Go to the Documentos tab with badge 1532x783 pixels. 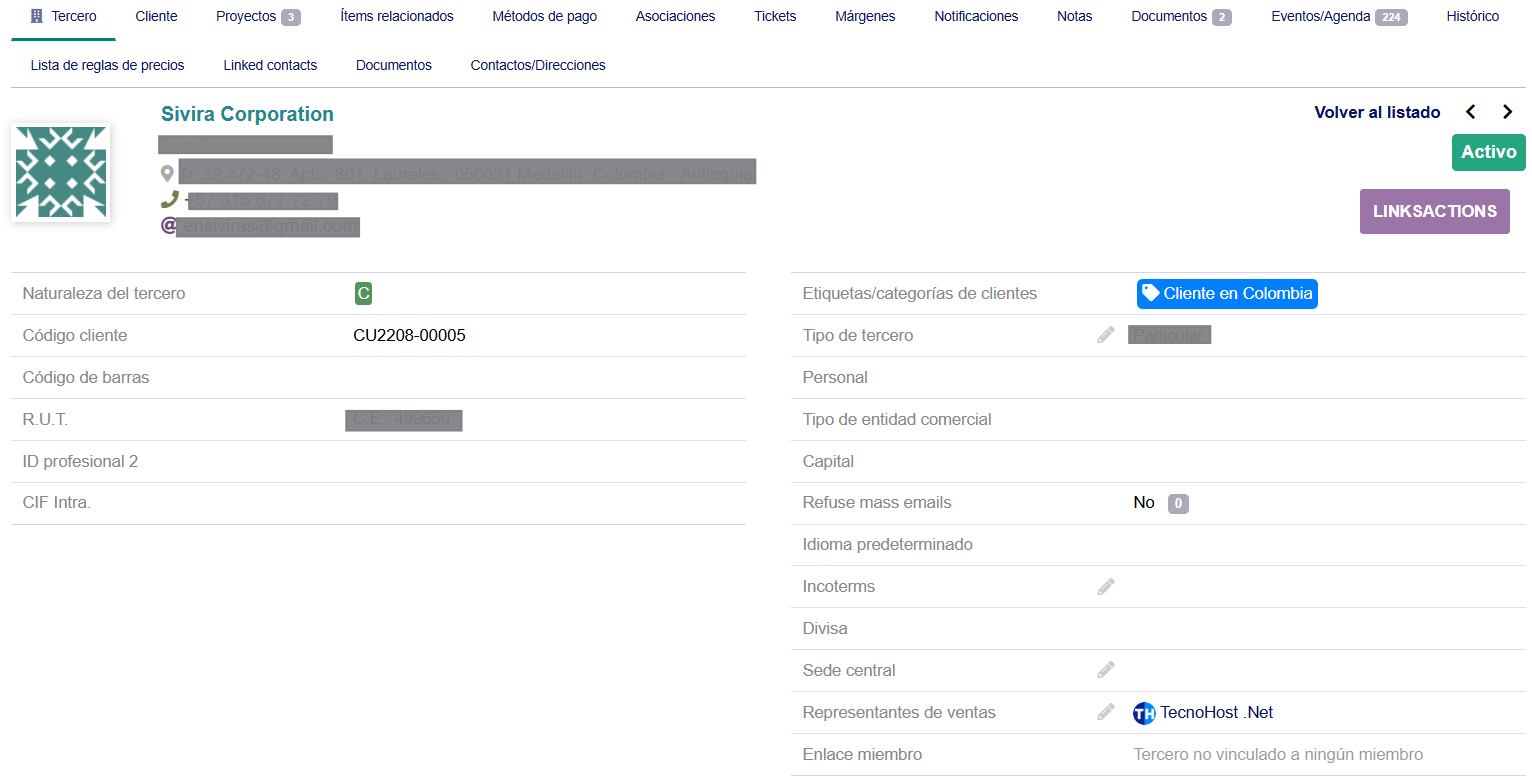coord(1180,17)
